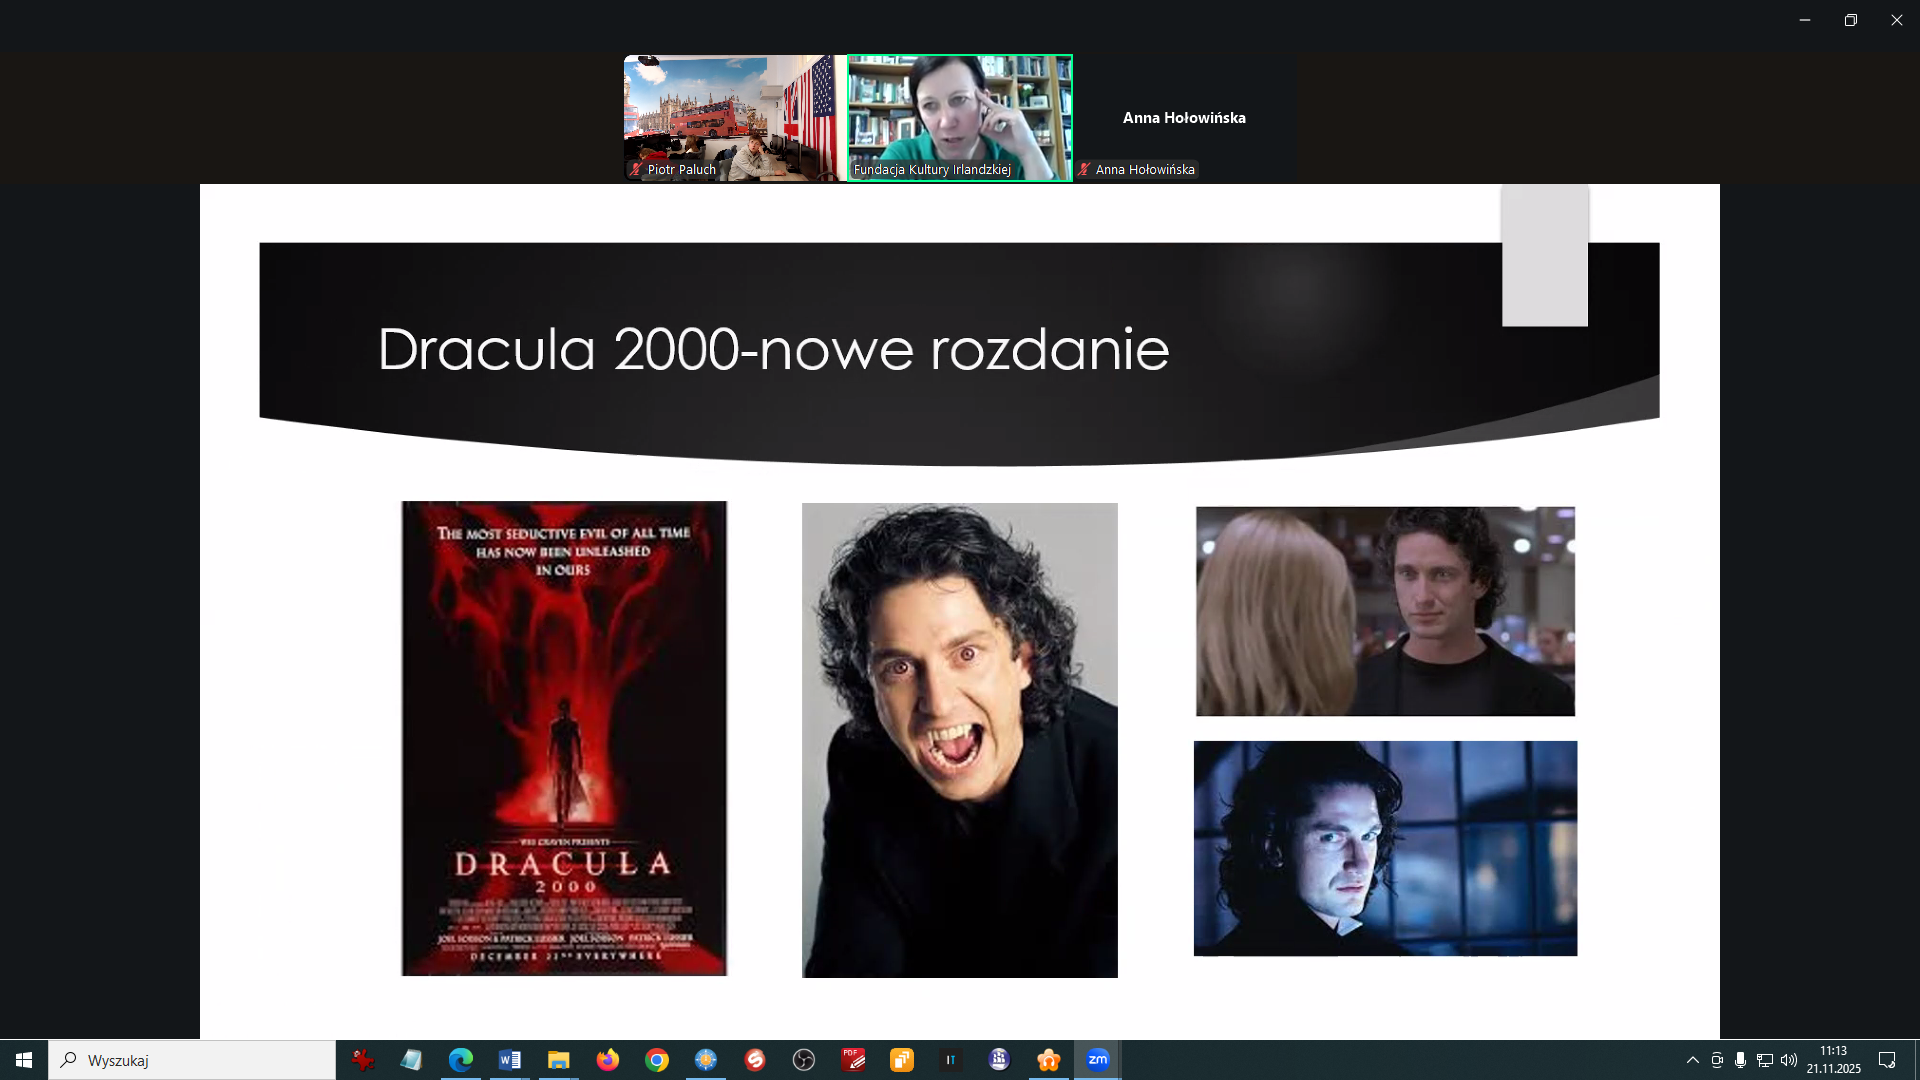
Task: Open the notification center
Action: [1887, 1060]
